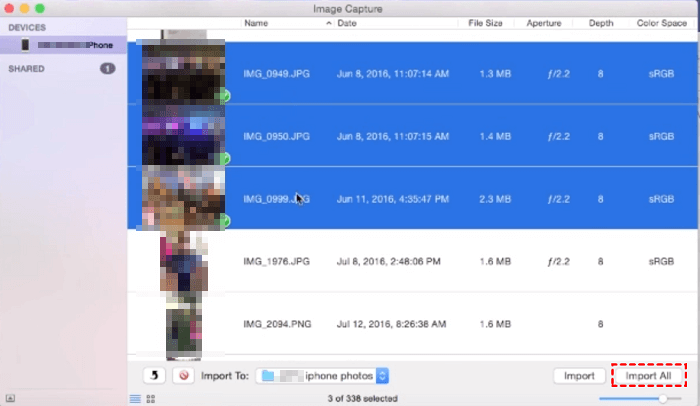
Task: Sort by the Aperture column header
Action: pos(544,23)
